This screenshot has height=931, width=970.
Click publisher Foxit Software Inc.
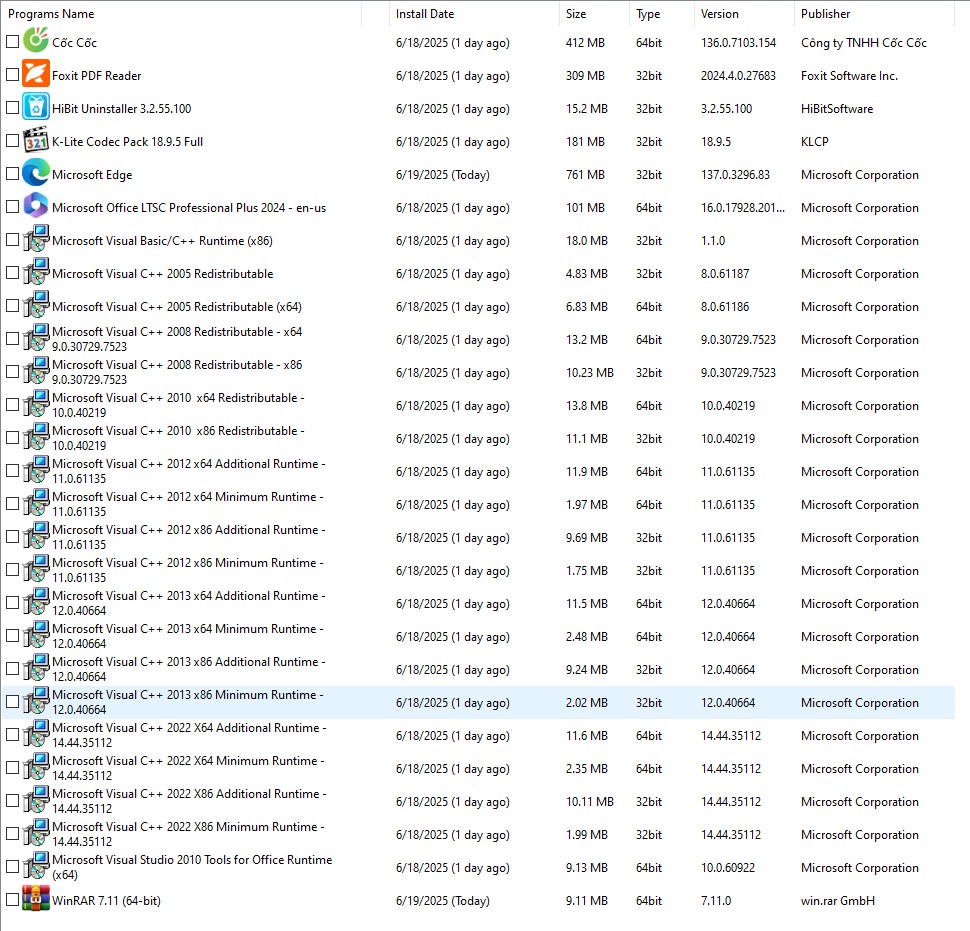pyautogui.click(x=849, y=75)
